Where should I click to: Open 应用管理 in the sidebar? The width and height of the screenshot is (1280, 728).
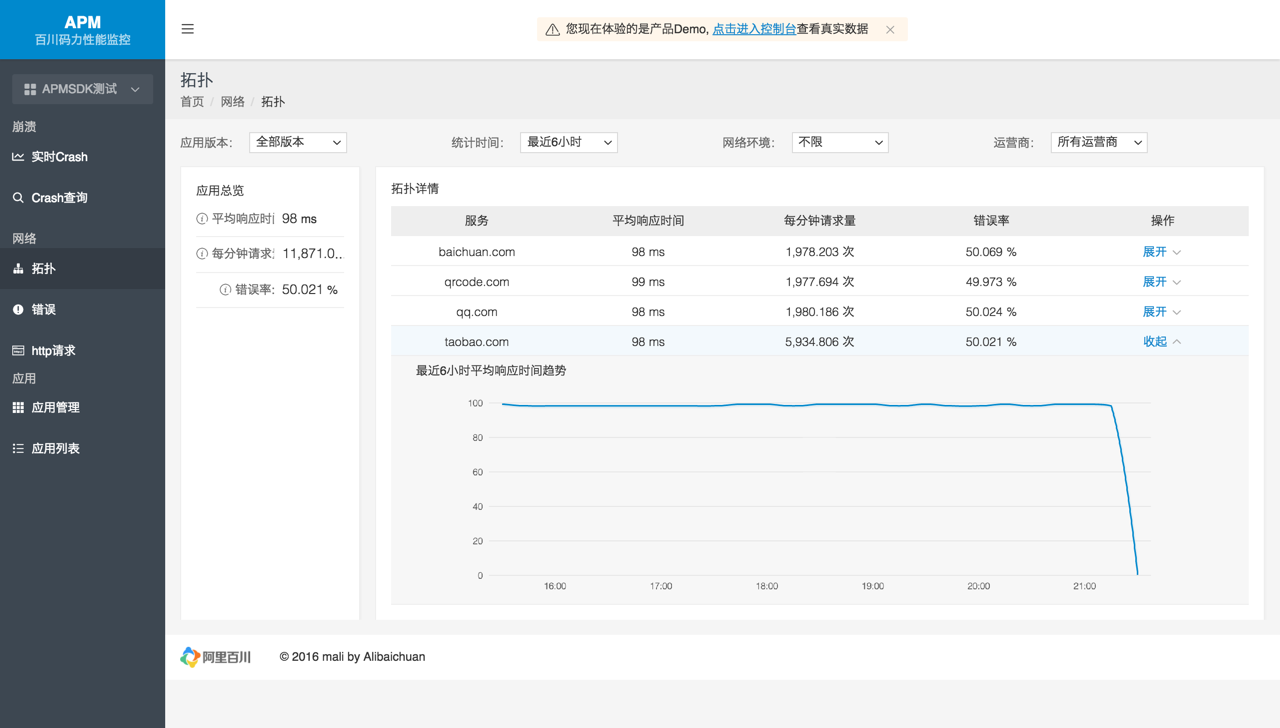click(x=82, y=408)
